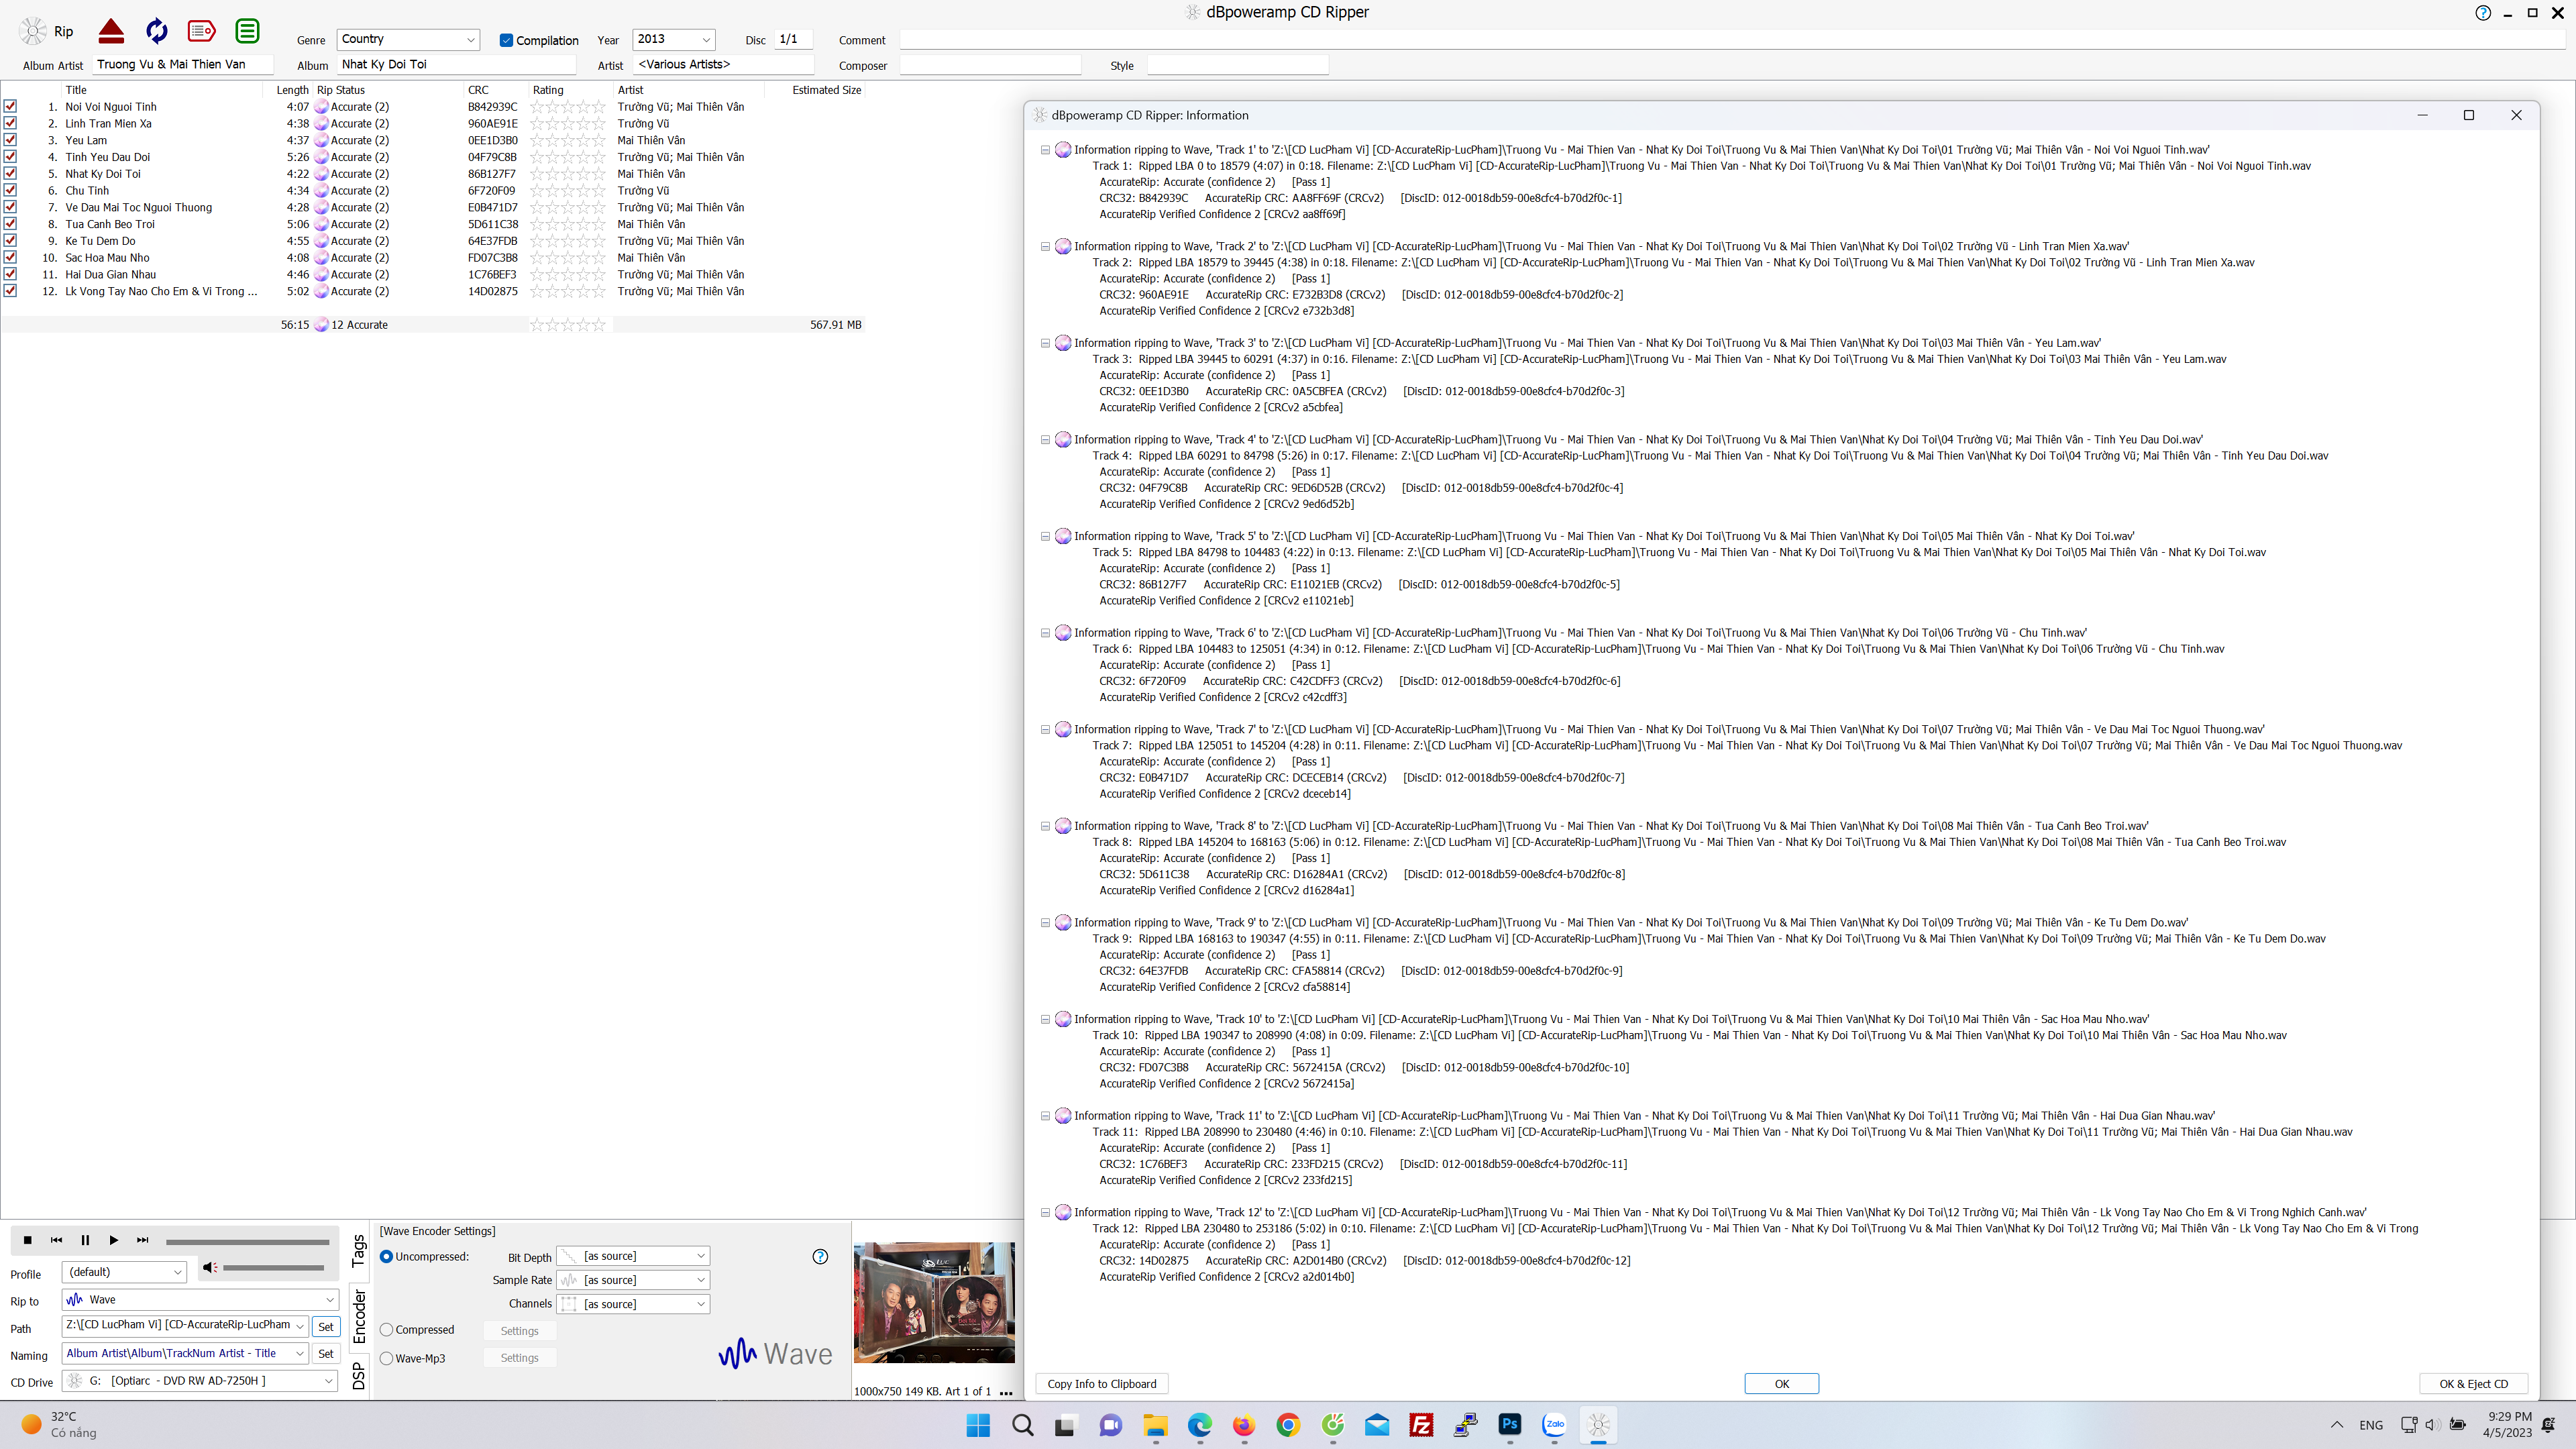Image resolution: width=2576 pixels, height=1449 pixels.
Task: Open metadata options with the red tag icon
Action: [202, 31]
